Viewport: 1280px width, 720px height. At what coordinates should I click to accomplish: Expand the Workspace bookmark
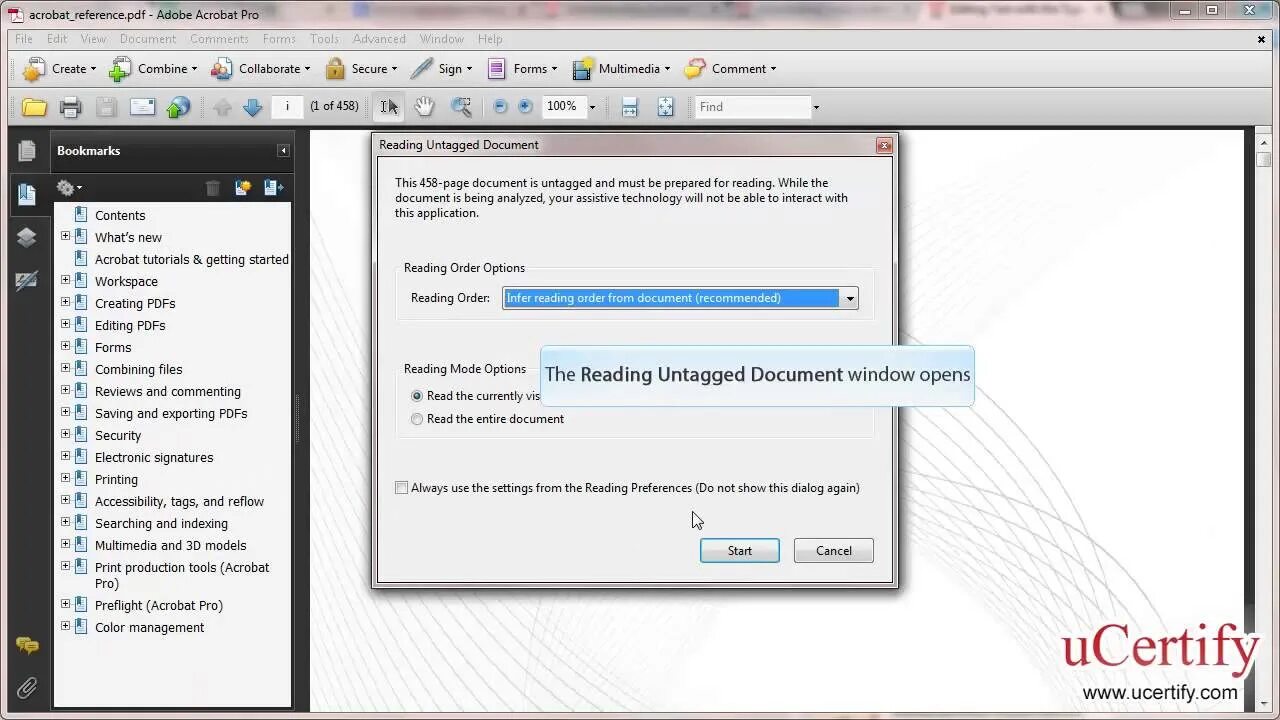pyautogui.click(x=66, y=280)
